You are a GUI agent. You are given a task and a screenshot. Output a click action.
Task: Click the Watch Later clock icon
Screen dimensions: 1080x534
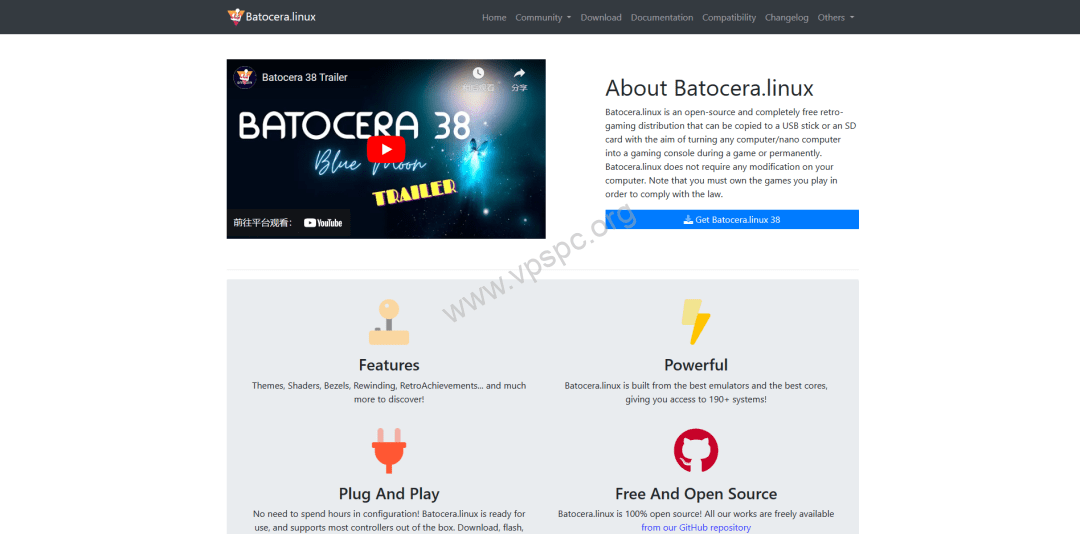[x=478, y=73]
